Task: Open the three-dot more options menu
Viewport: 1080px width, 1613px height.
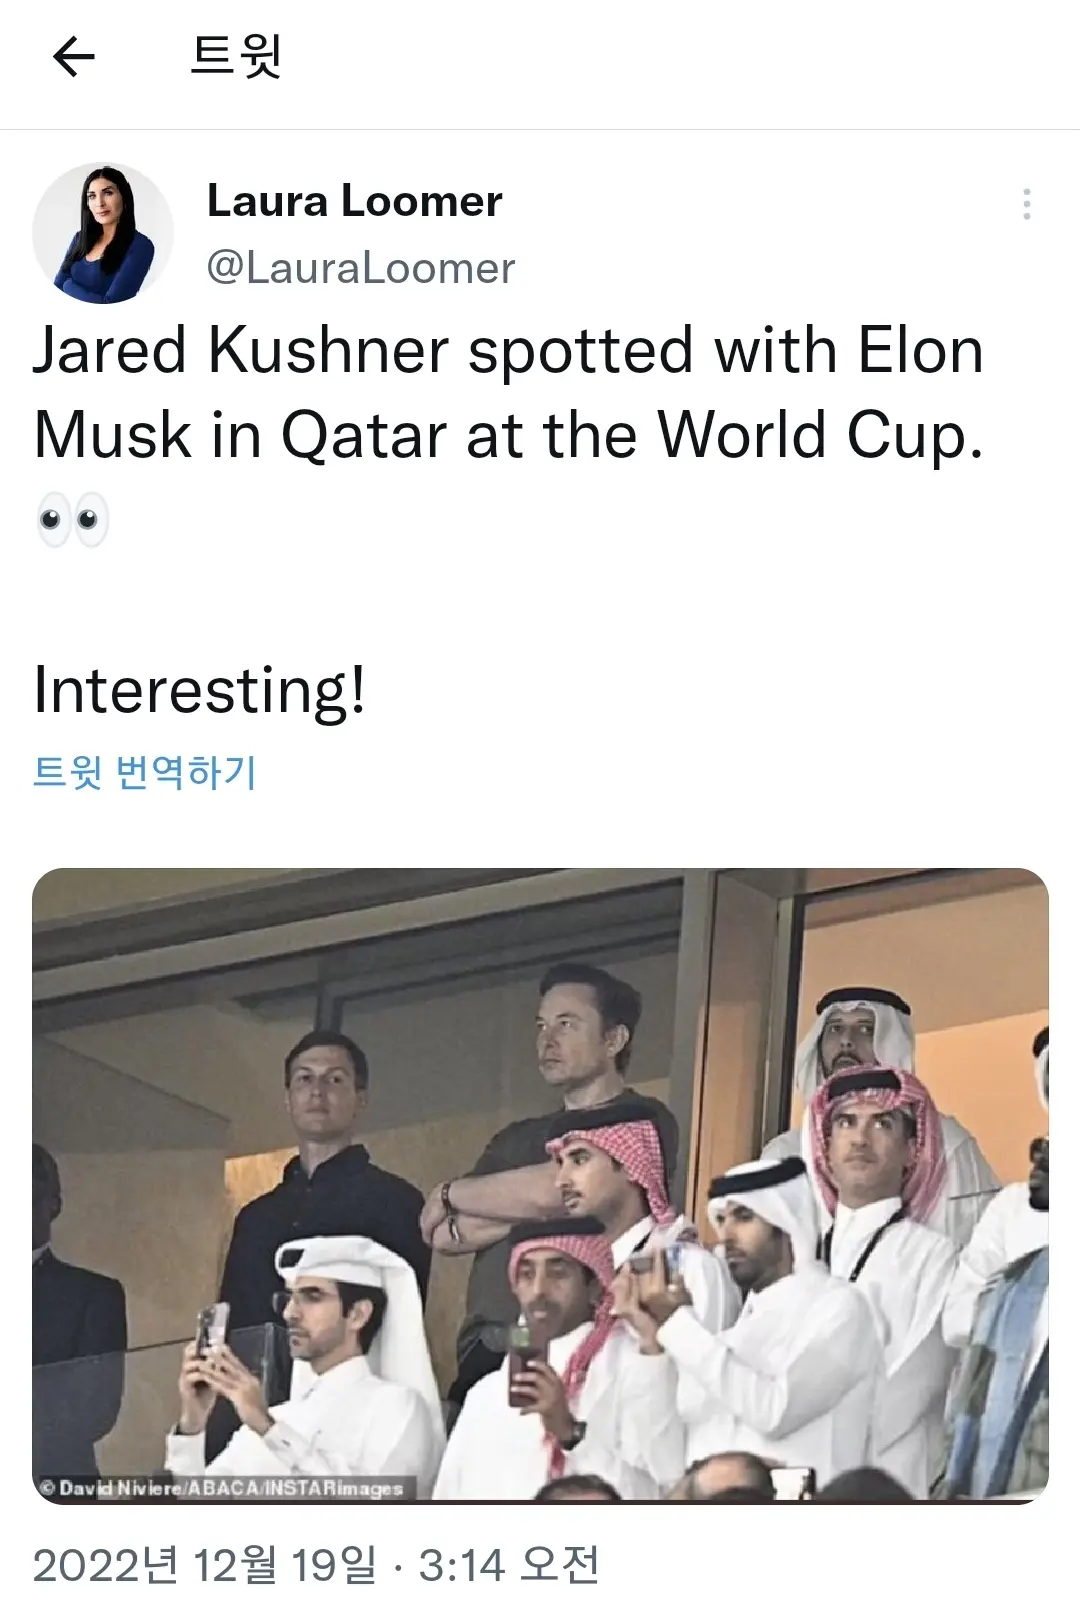Action: coord(1026,204)
